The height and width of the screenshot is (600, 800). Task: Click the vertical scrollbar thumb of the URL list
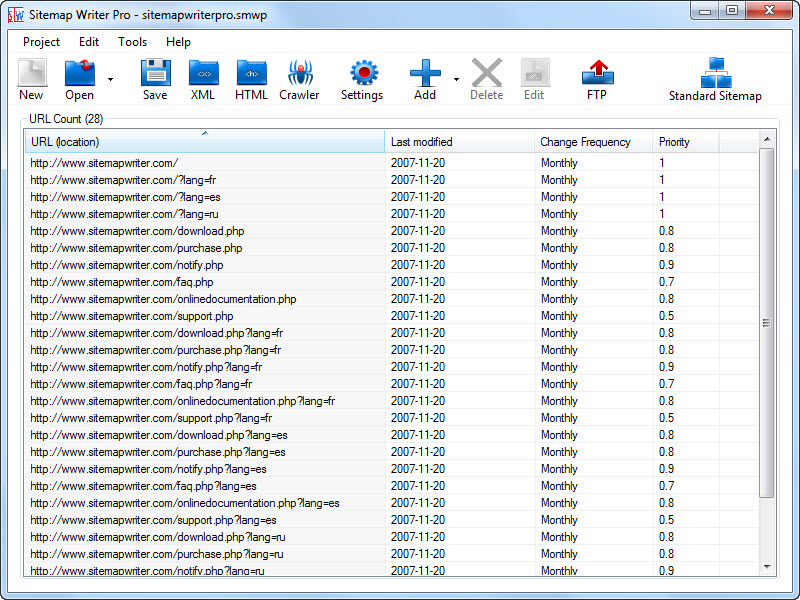click(766, 323)
